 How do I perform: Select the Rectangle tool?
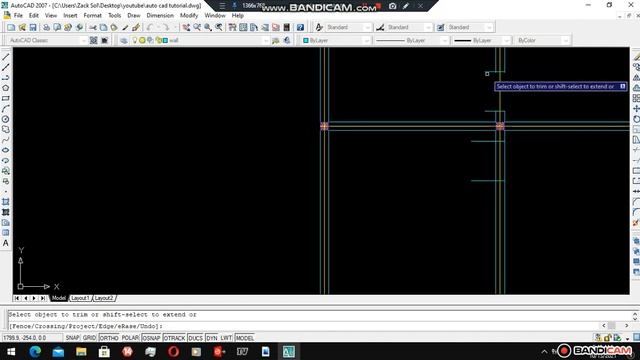pyautogui.click(x=6, y=98)
